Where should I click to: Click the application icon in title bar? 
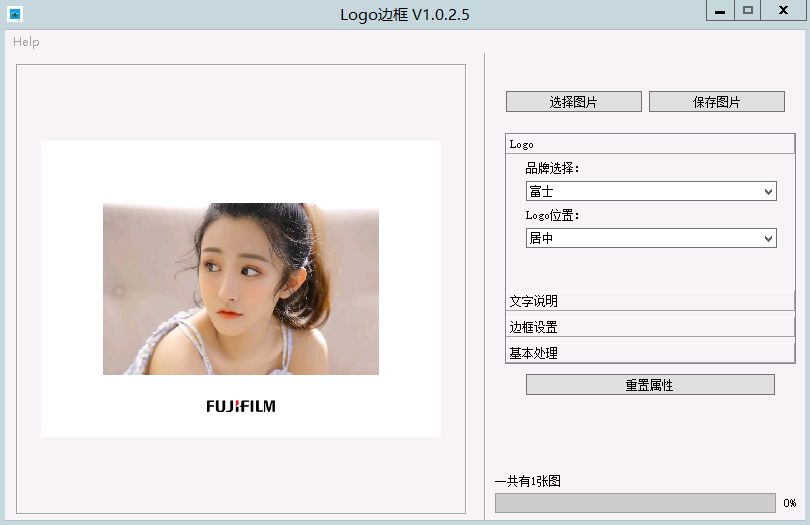pos(15,14)
